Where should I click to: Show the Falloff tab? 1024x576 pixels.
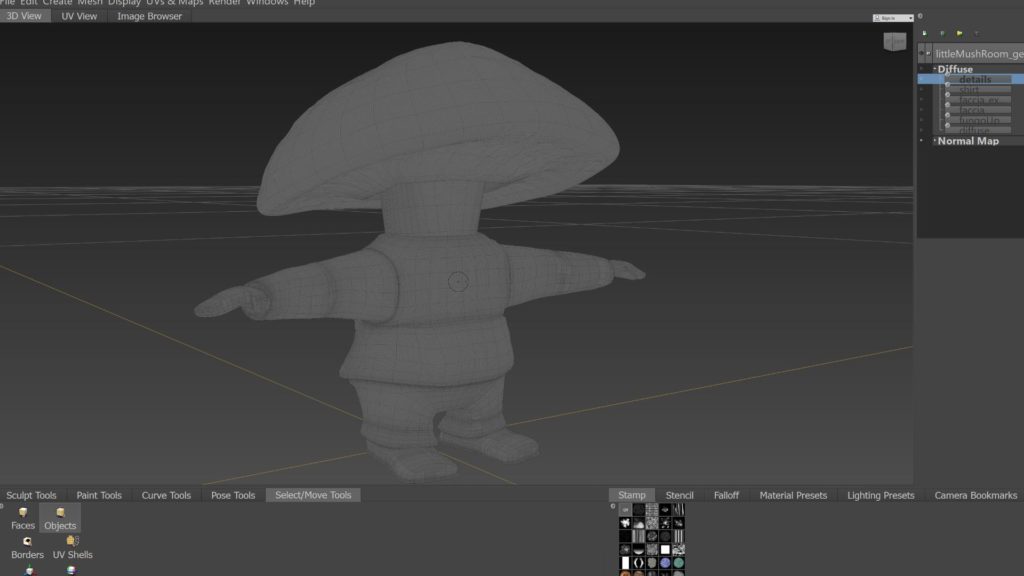coord(726,495)
